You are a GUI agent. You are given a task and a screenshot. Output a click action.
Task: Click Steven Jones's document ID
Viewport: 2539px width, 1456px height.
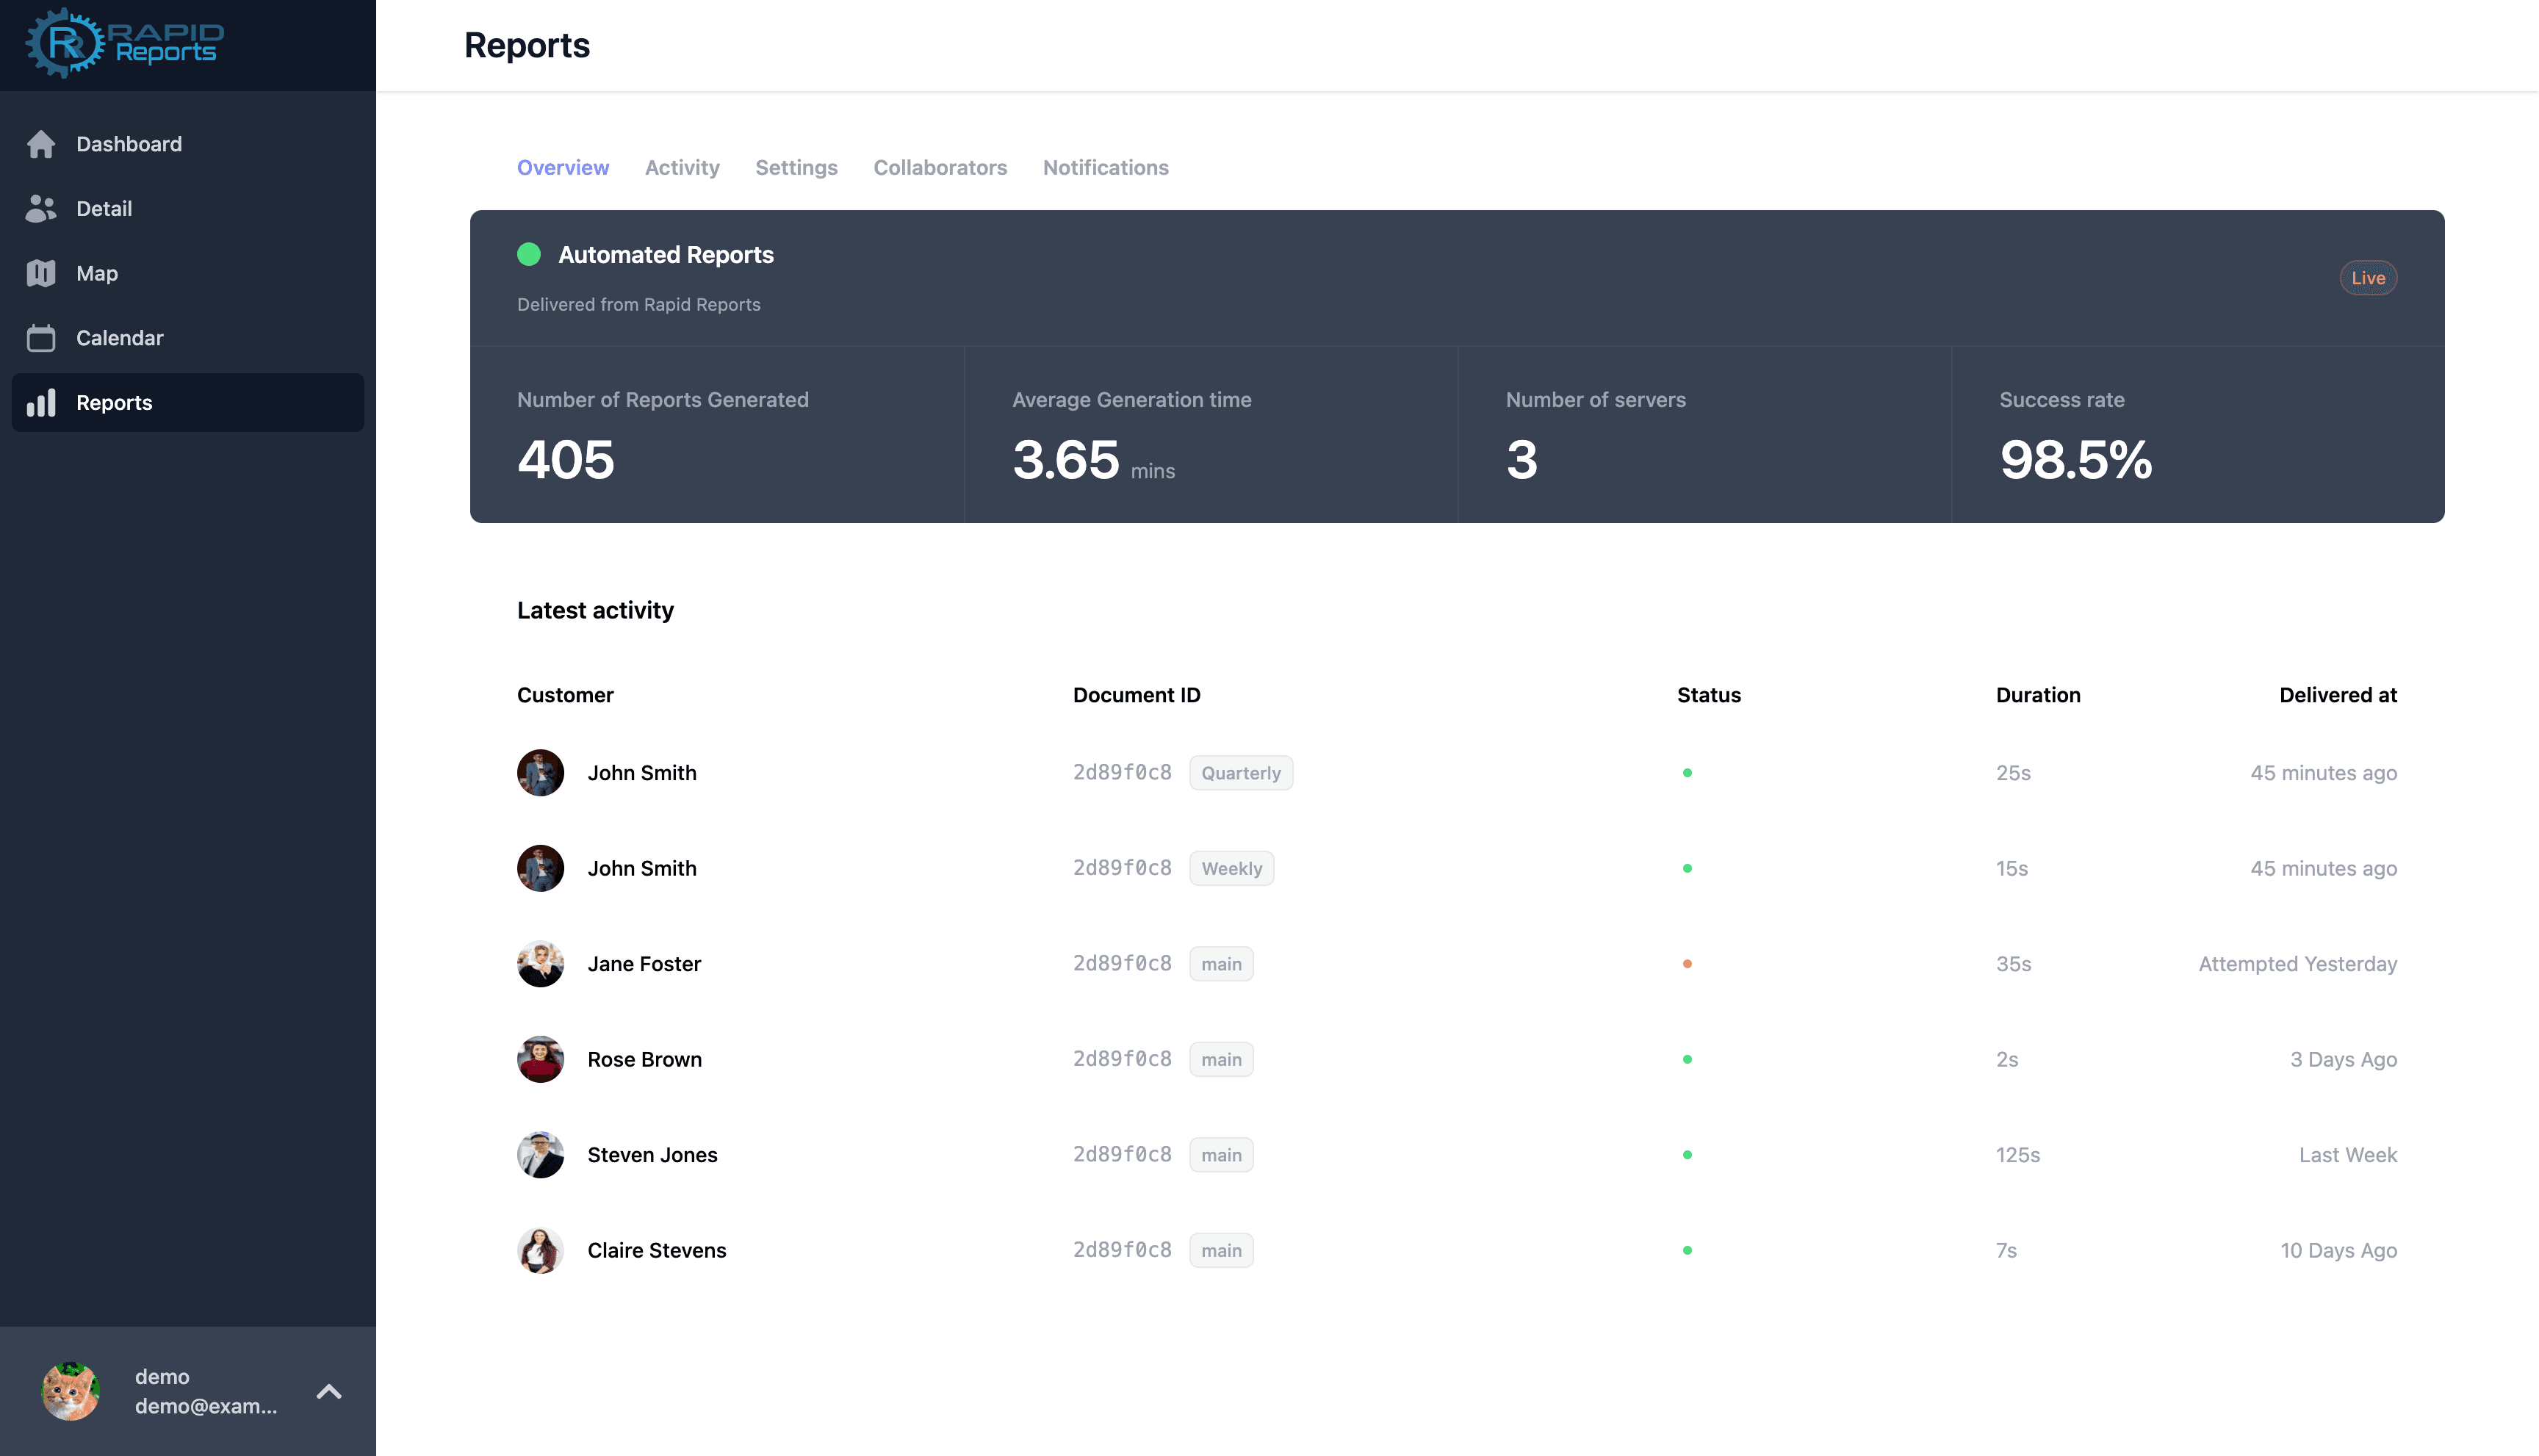(x=1122, y=1154)
